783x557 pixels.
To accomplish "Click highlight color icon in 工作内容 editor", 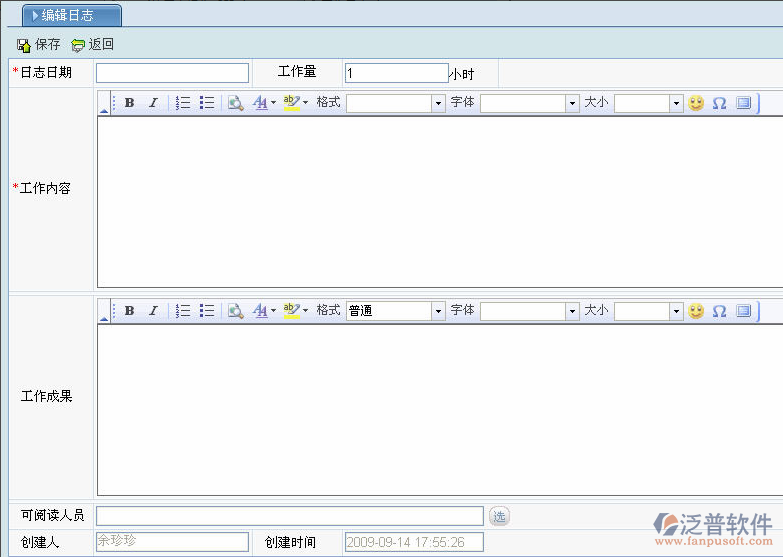I will [x=291, y=103].
